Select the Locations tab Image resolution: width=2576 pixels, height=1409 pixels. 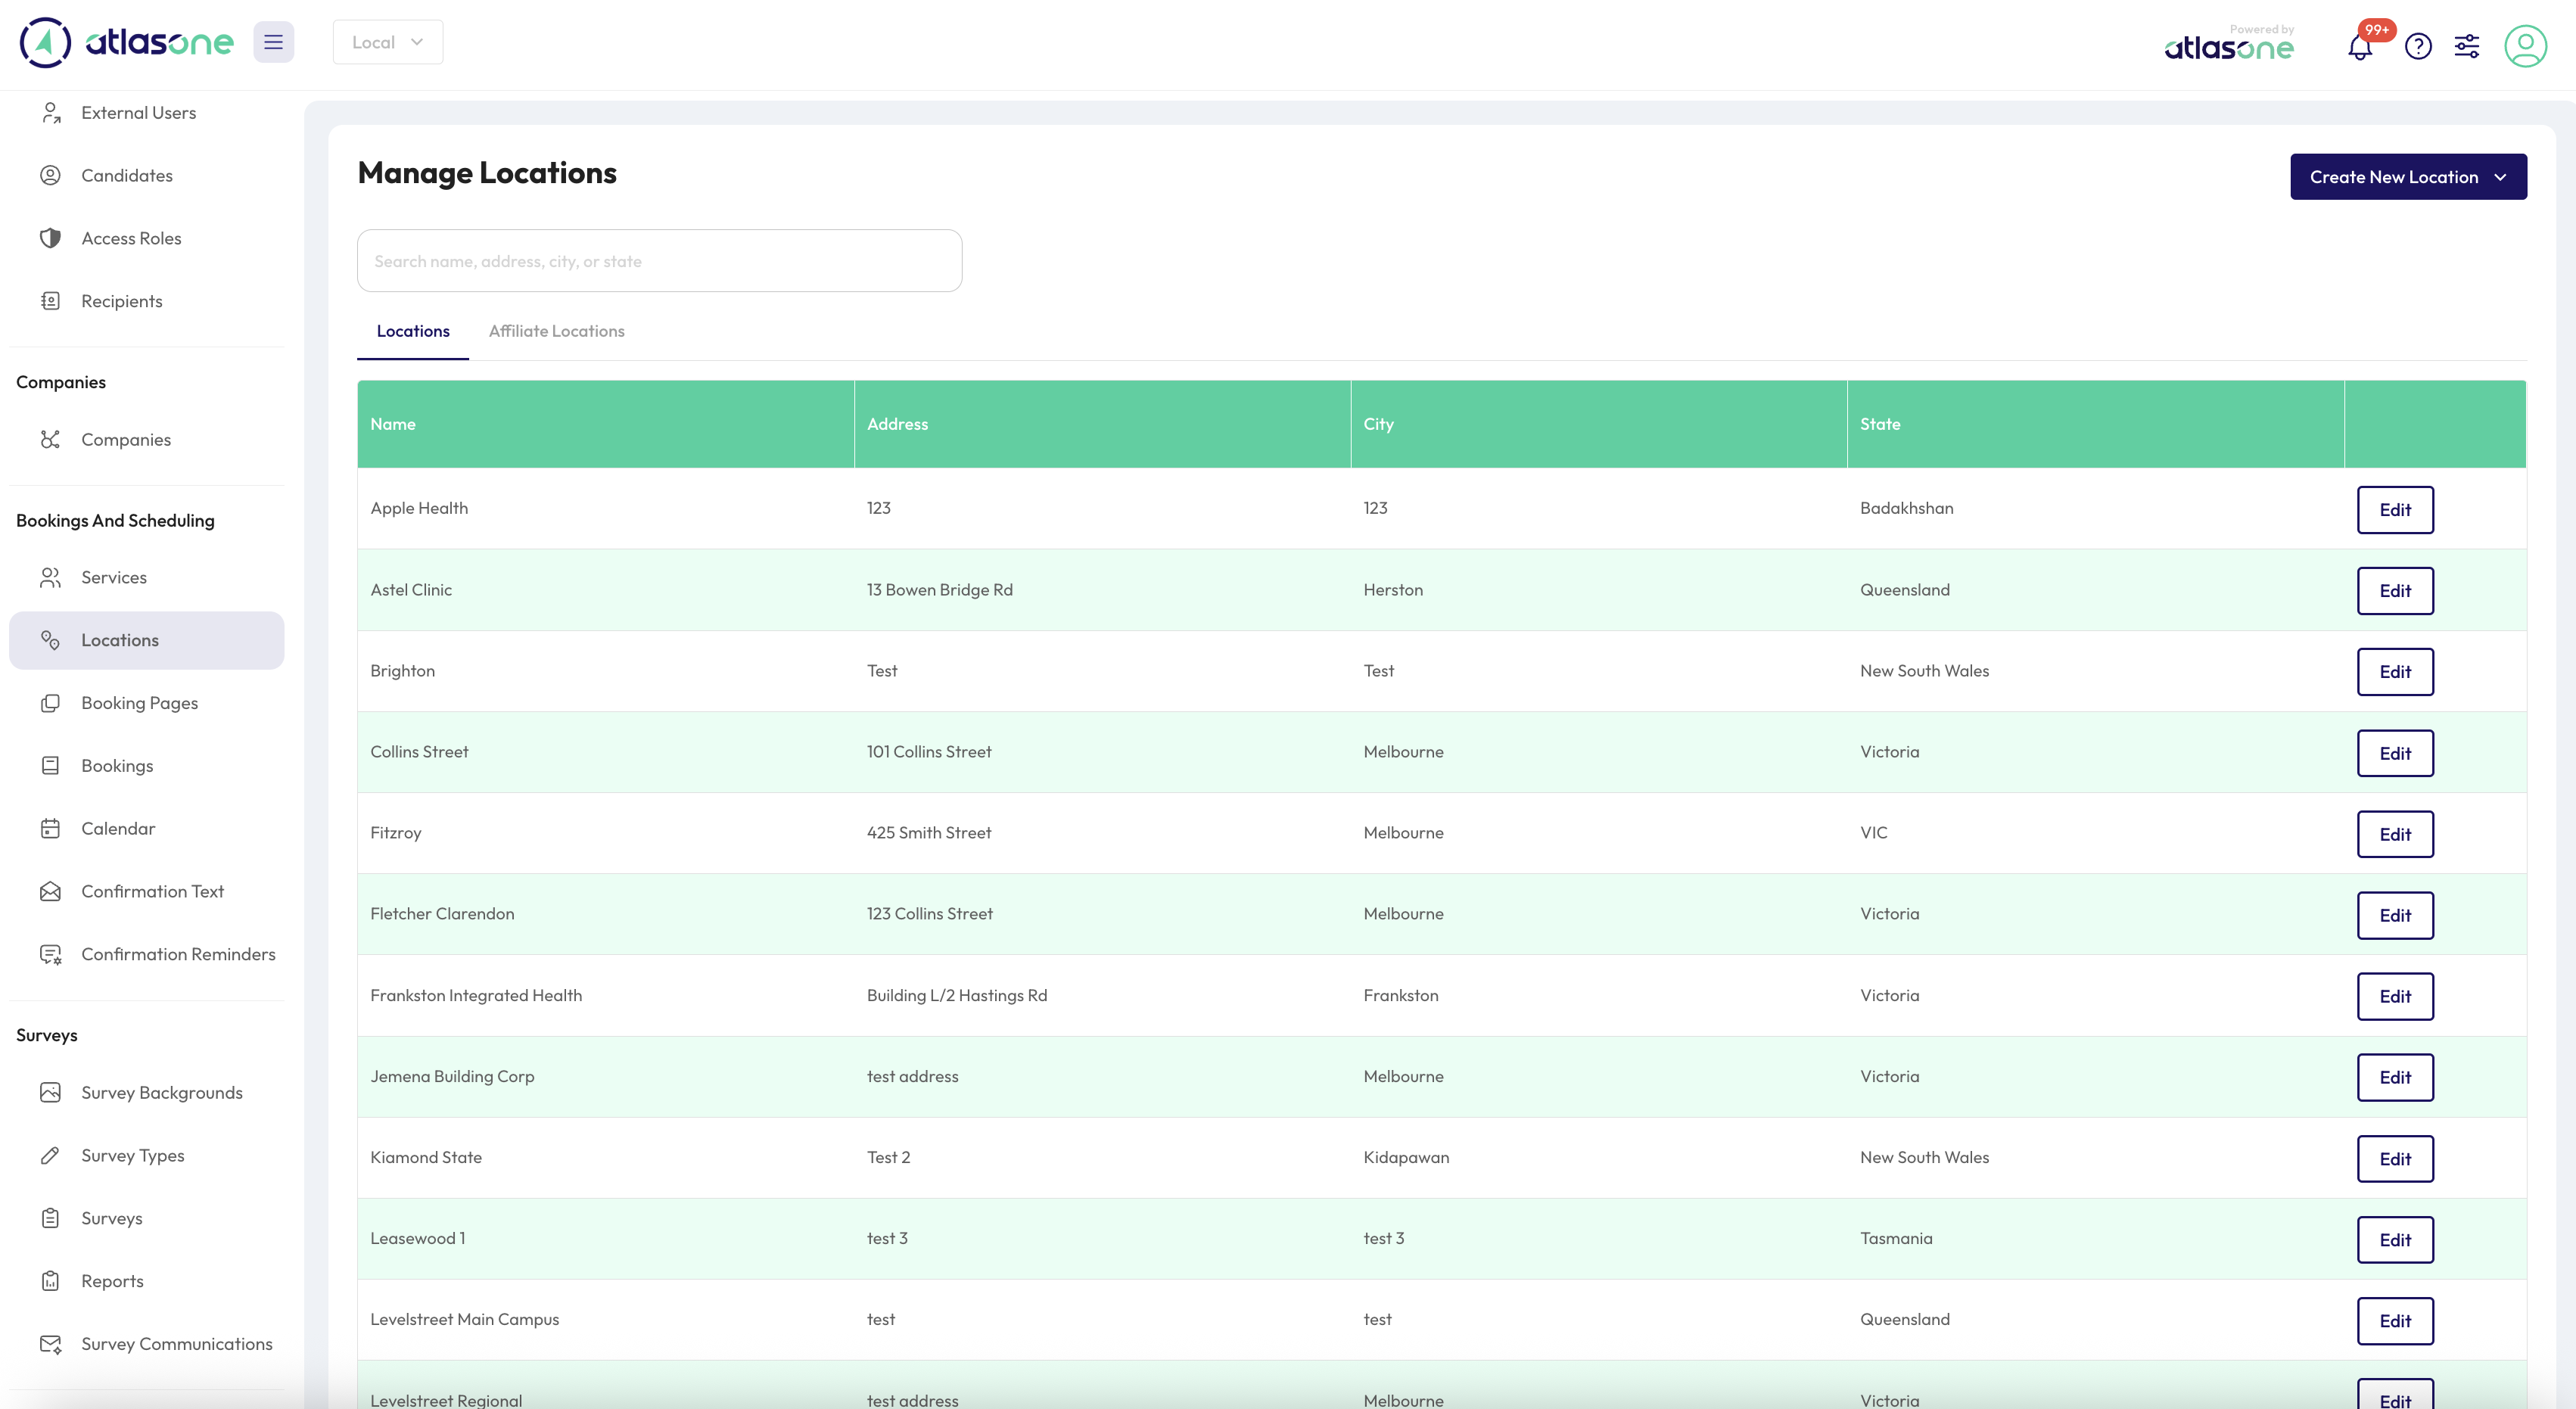413,331
